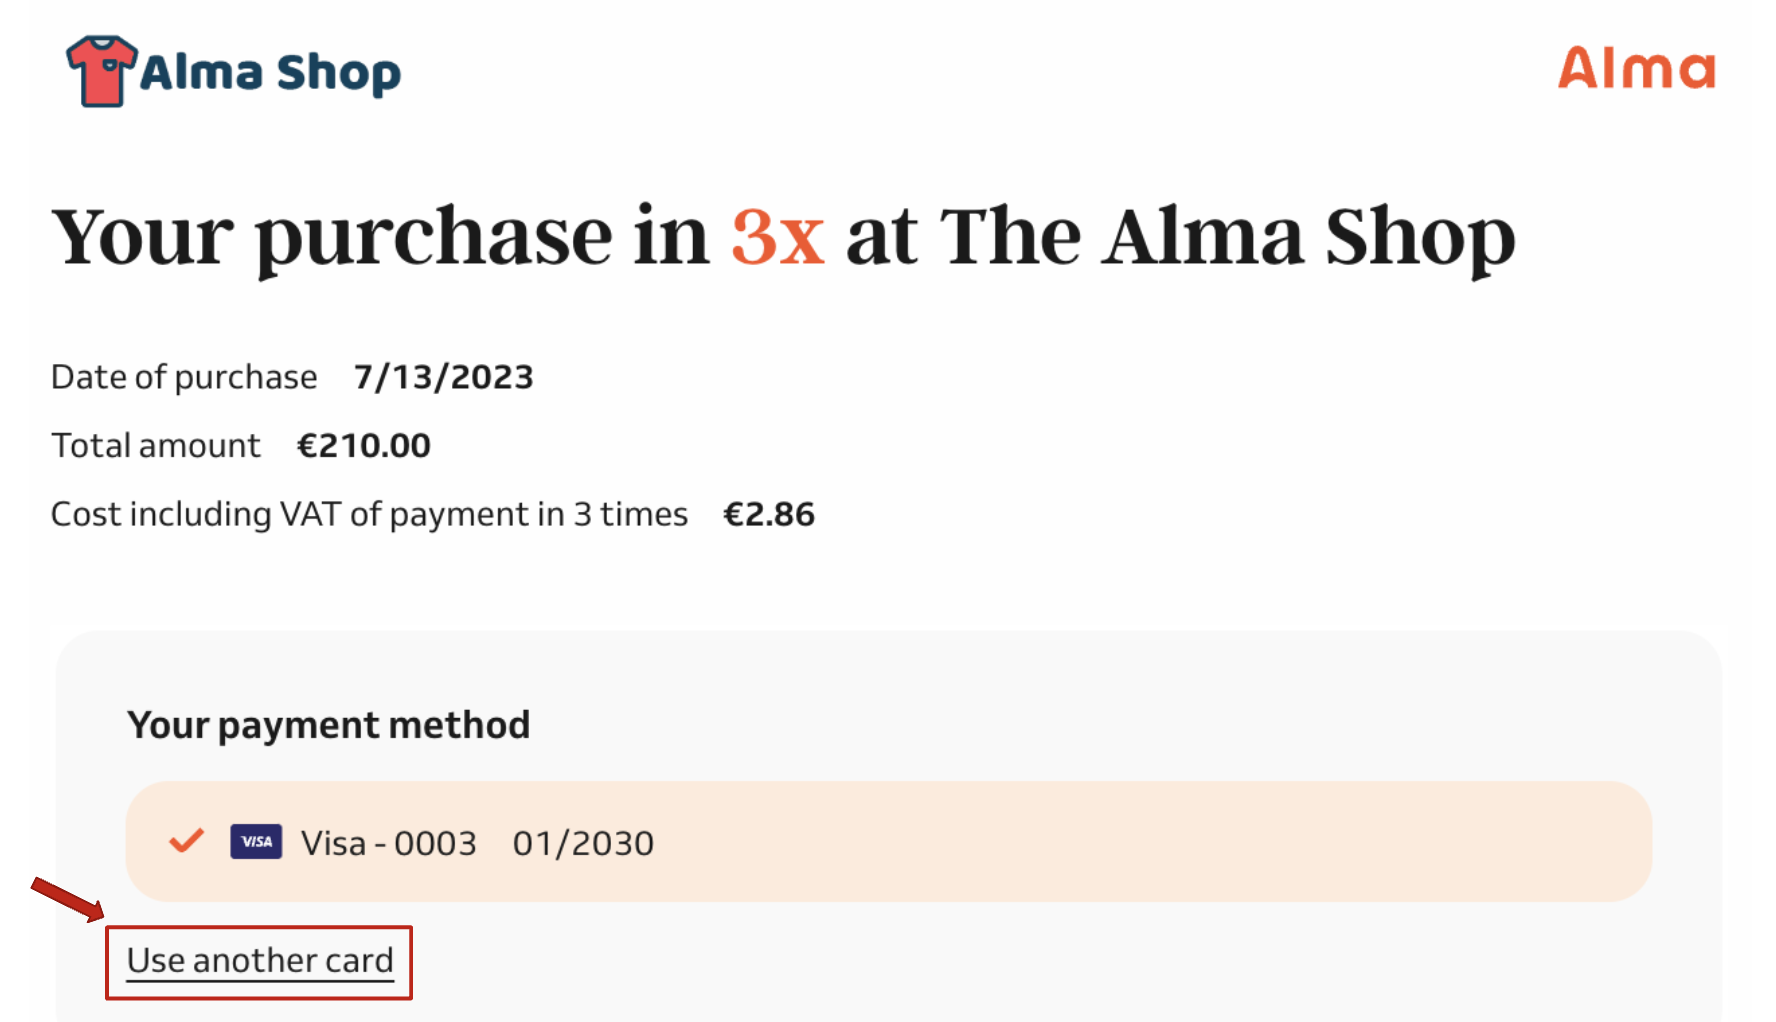Viewport: 1776px width, 1022px height.
Task: Click the orange 3x in heading
Action: coord(777,237)
